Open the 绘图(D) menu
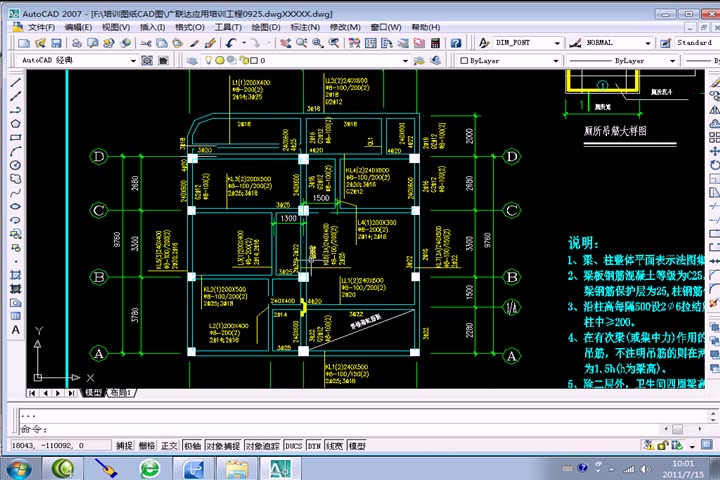Viewport: 720px width, 480px height. 266,27
